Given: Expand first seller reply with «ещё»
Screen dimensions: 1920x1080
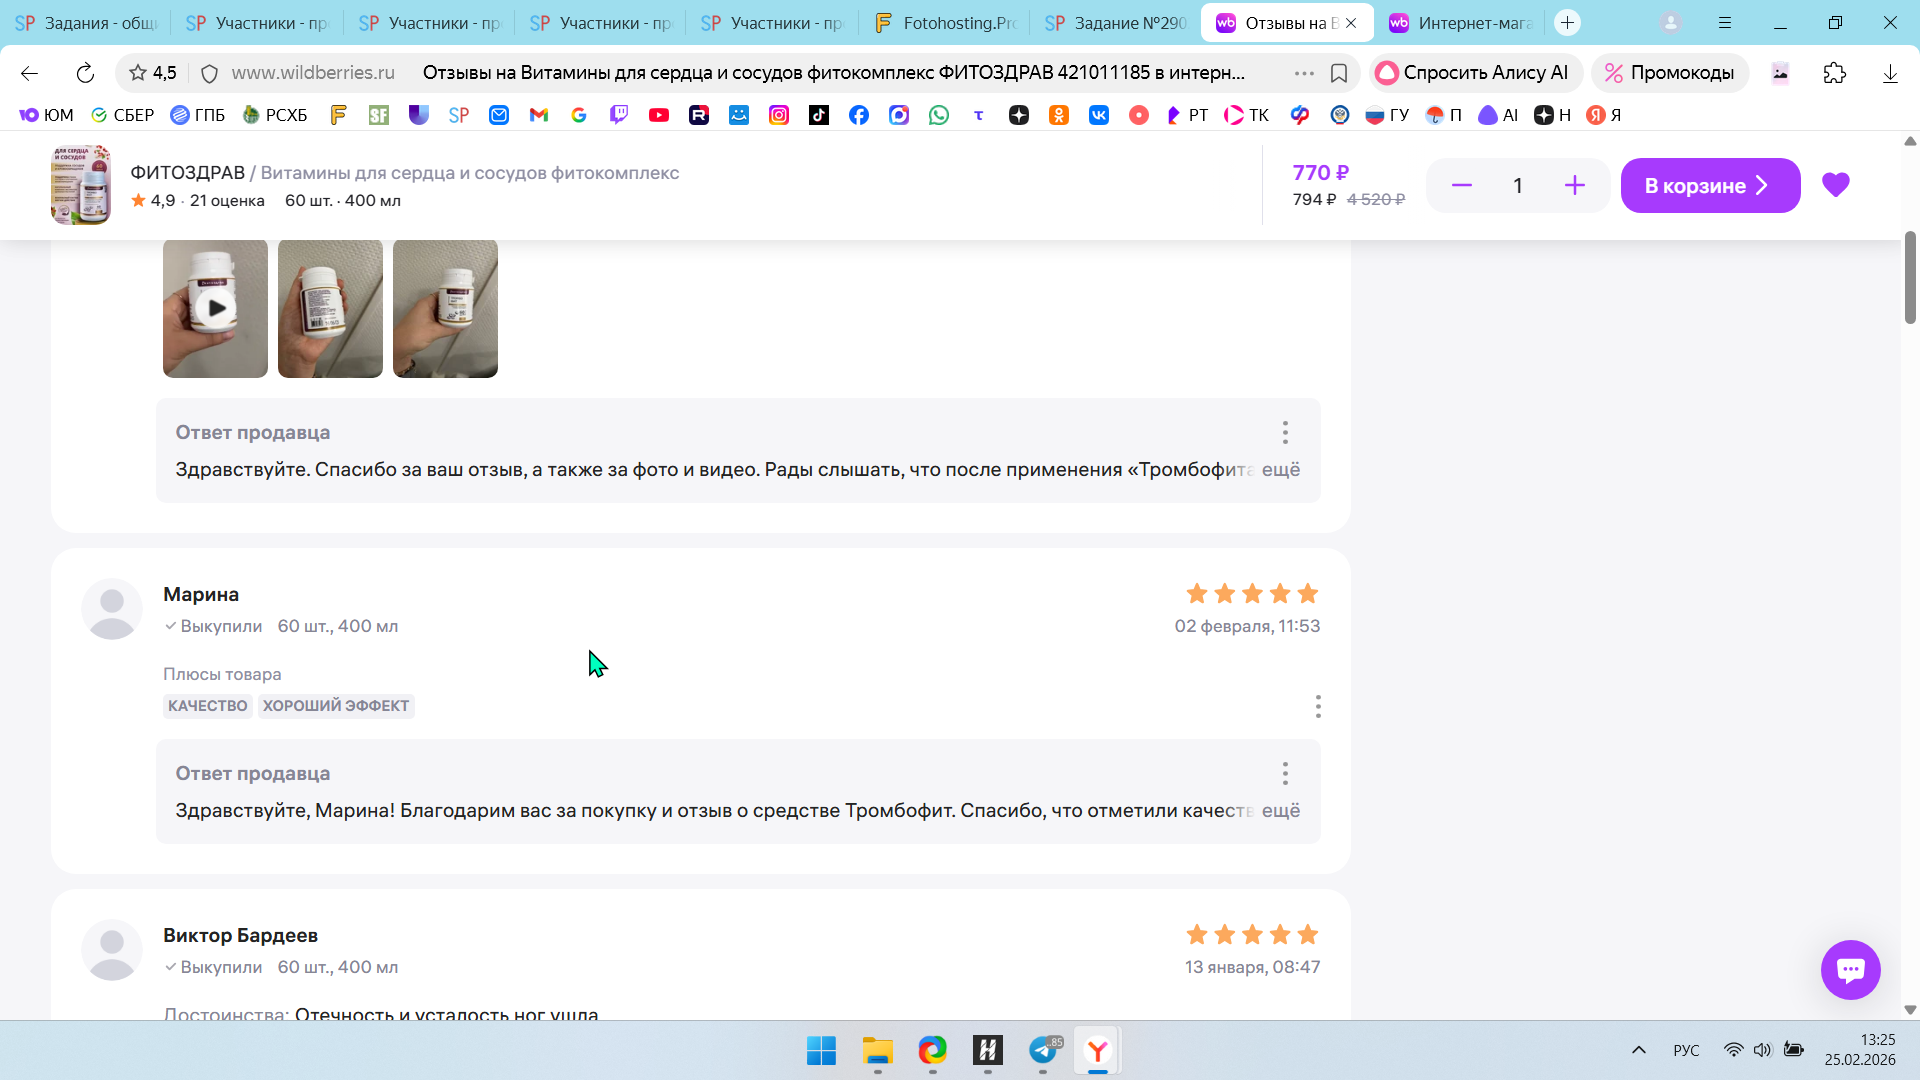Looking at the screenshot, I should tap(1280, 470).
